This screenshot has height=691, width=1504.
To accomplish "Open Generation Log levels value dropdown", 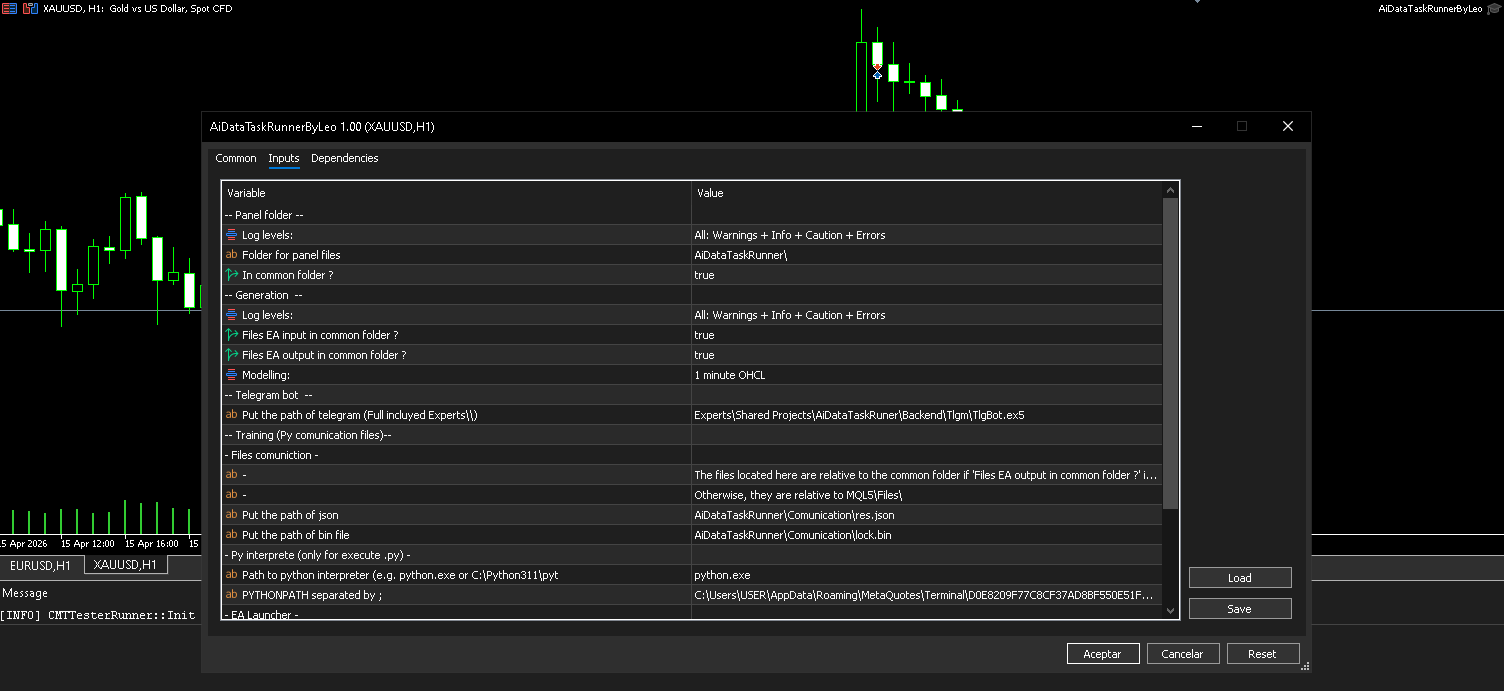I will point(925,315).
